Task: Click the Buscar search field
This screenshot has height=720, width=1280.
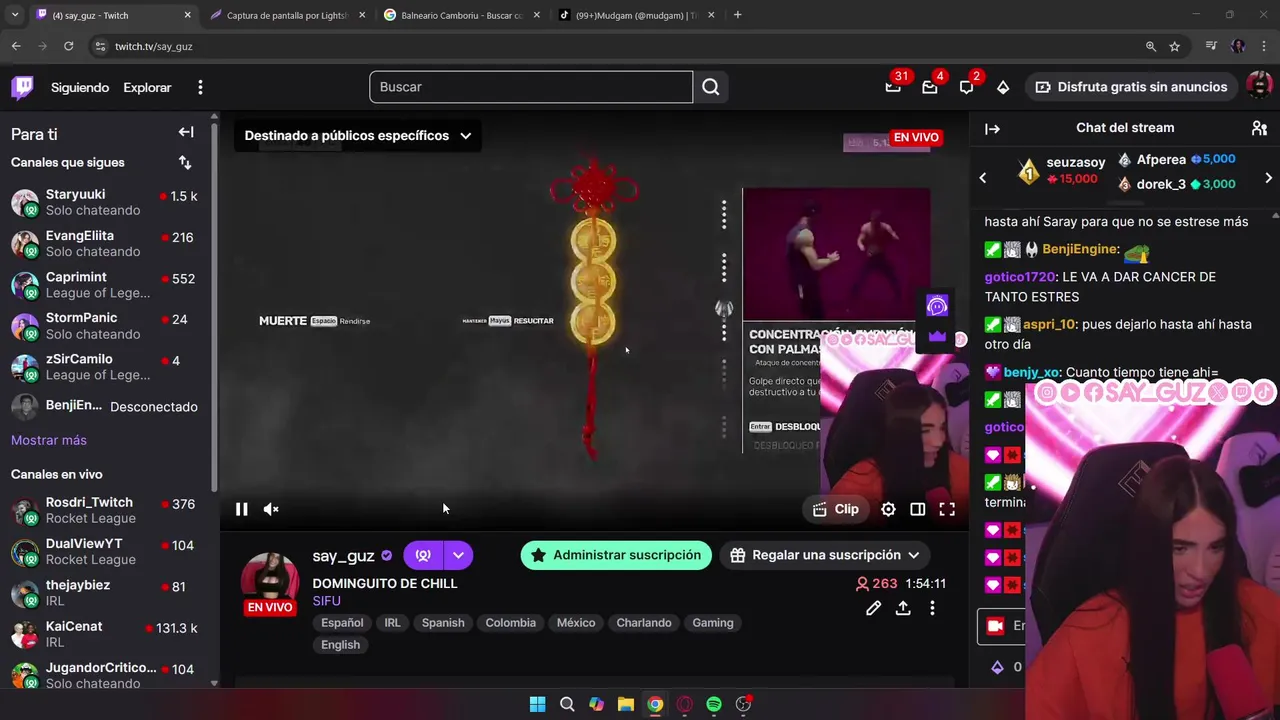Action: (531, 87)
